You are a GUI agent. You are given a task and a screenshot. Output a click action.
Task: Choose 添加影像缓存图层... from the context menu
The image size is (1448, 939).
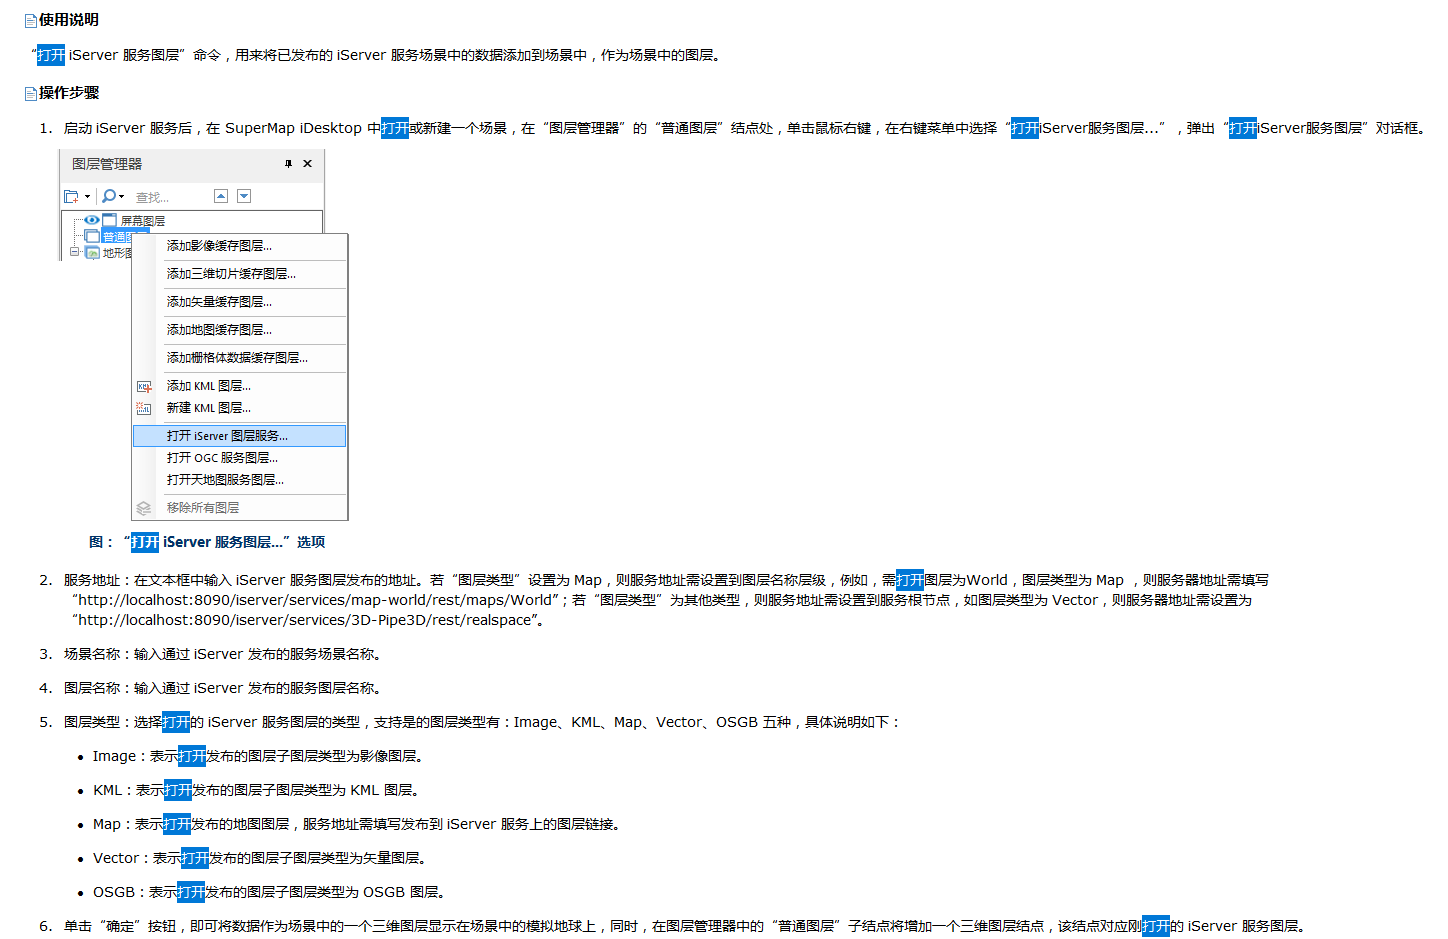(x=240, y=246)
